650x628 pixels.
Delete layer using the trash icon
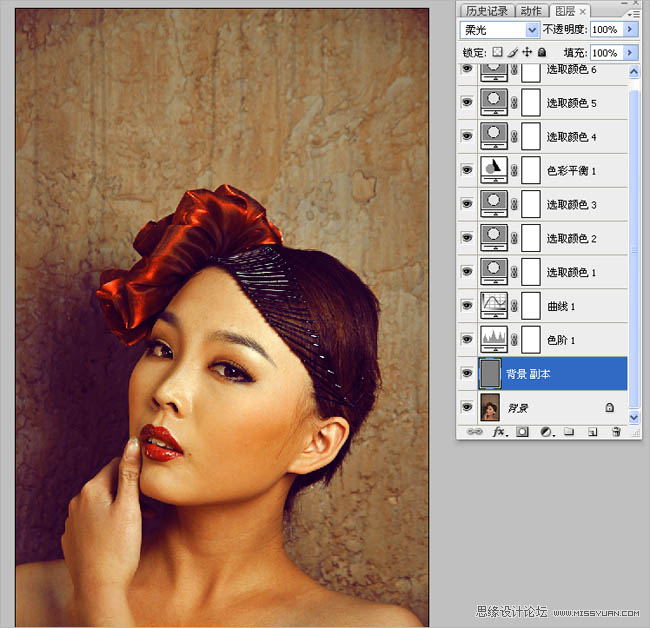616,432
